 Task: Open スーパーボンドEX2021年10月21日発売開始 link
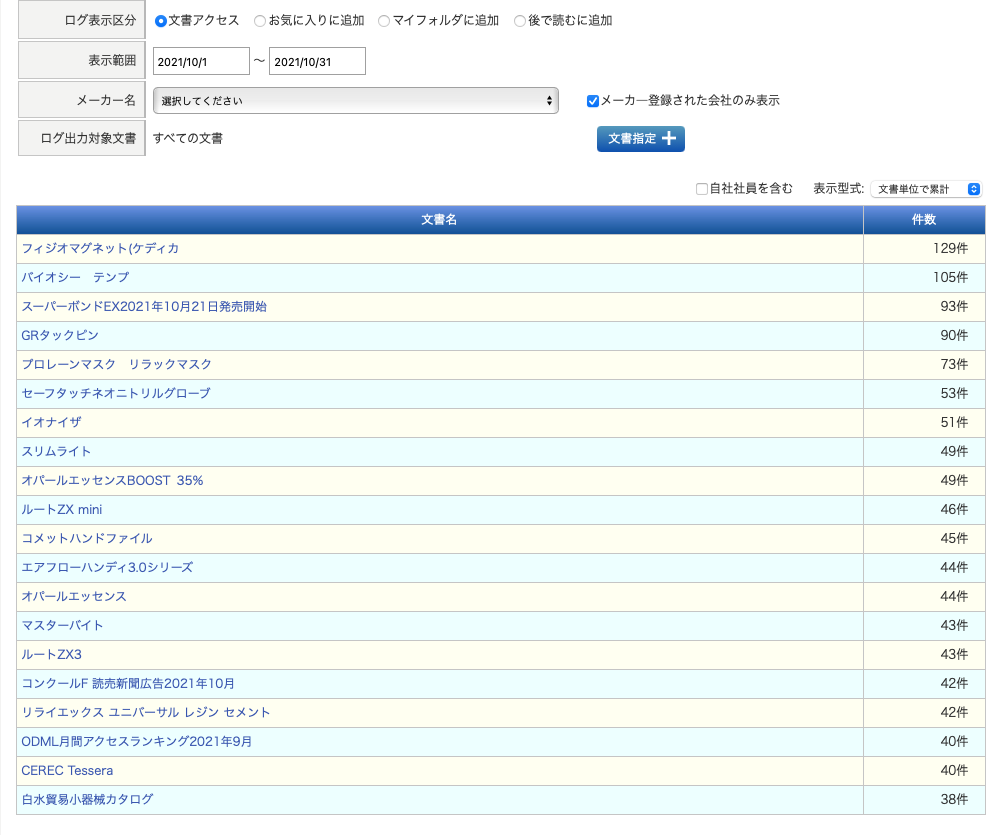144,306
